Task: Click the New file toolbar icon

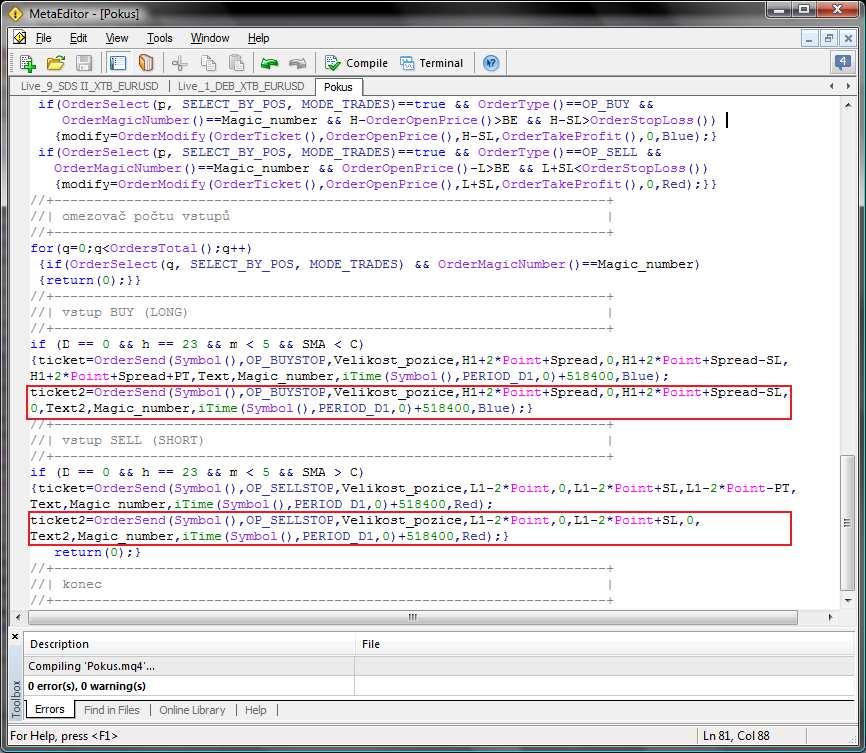Action: pyautogui.click(x=27, y=63)
